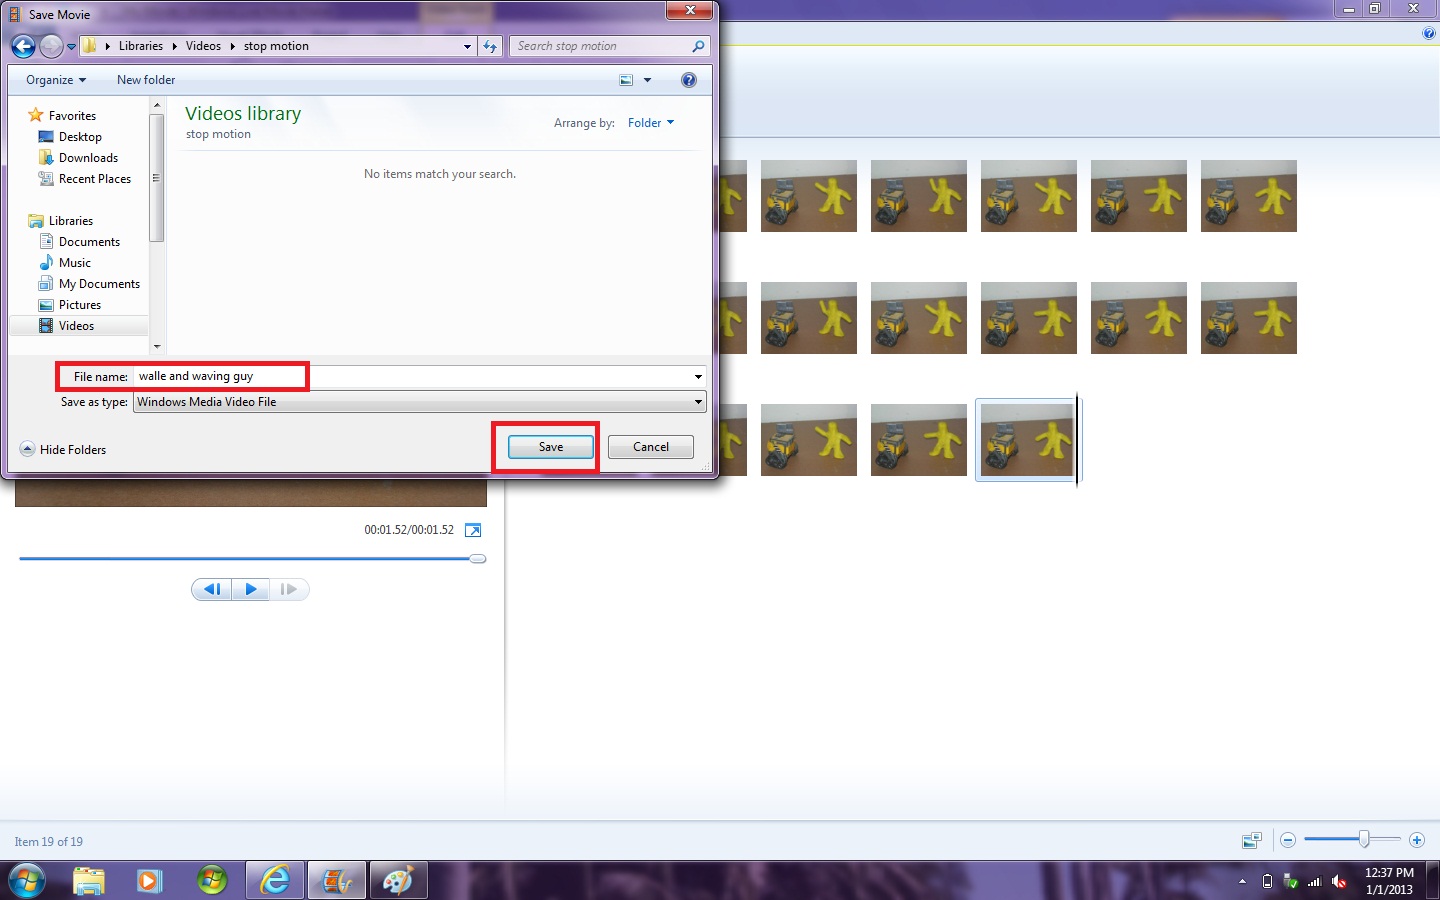Screen dimensions: 1440x900
Task: Show hidden system tray icons arrow
Action: click(x=1242, y=881)
